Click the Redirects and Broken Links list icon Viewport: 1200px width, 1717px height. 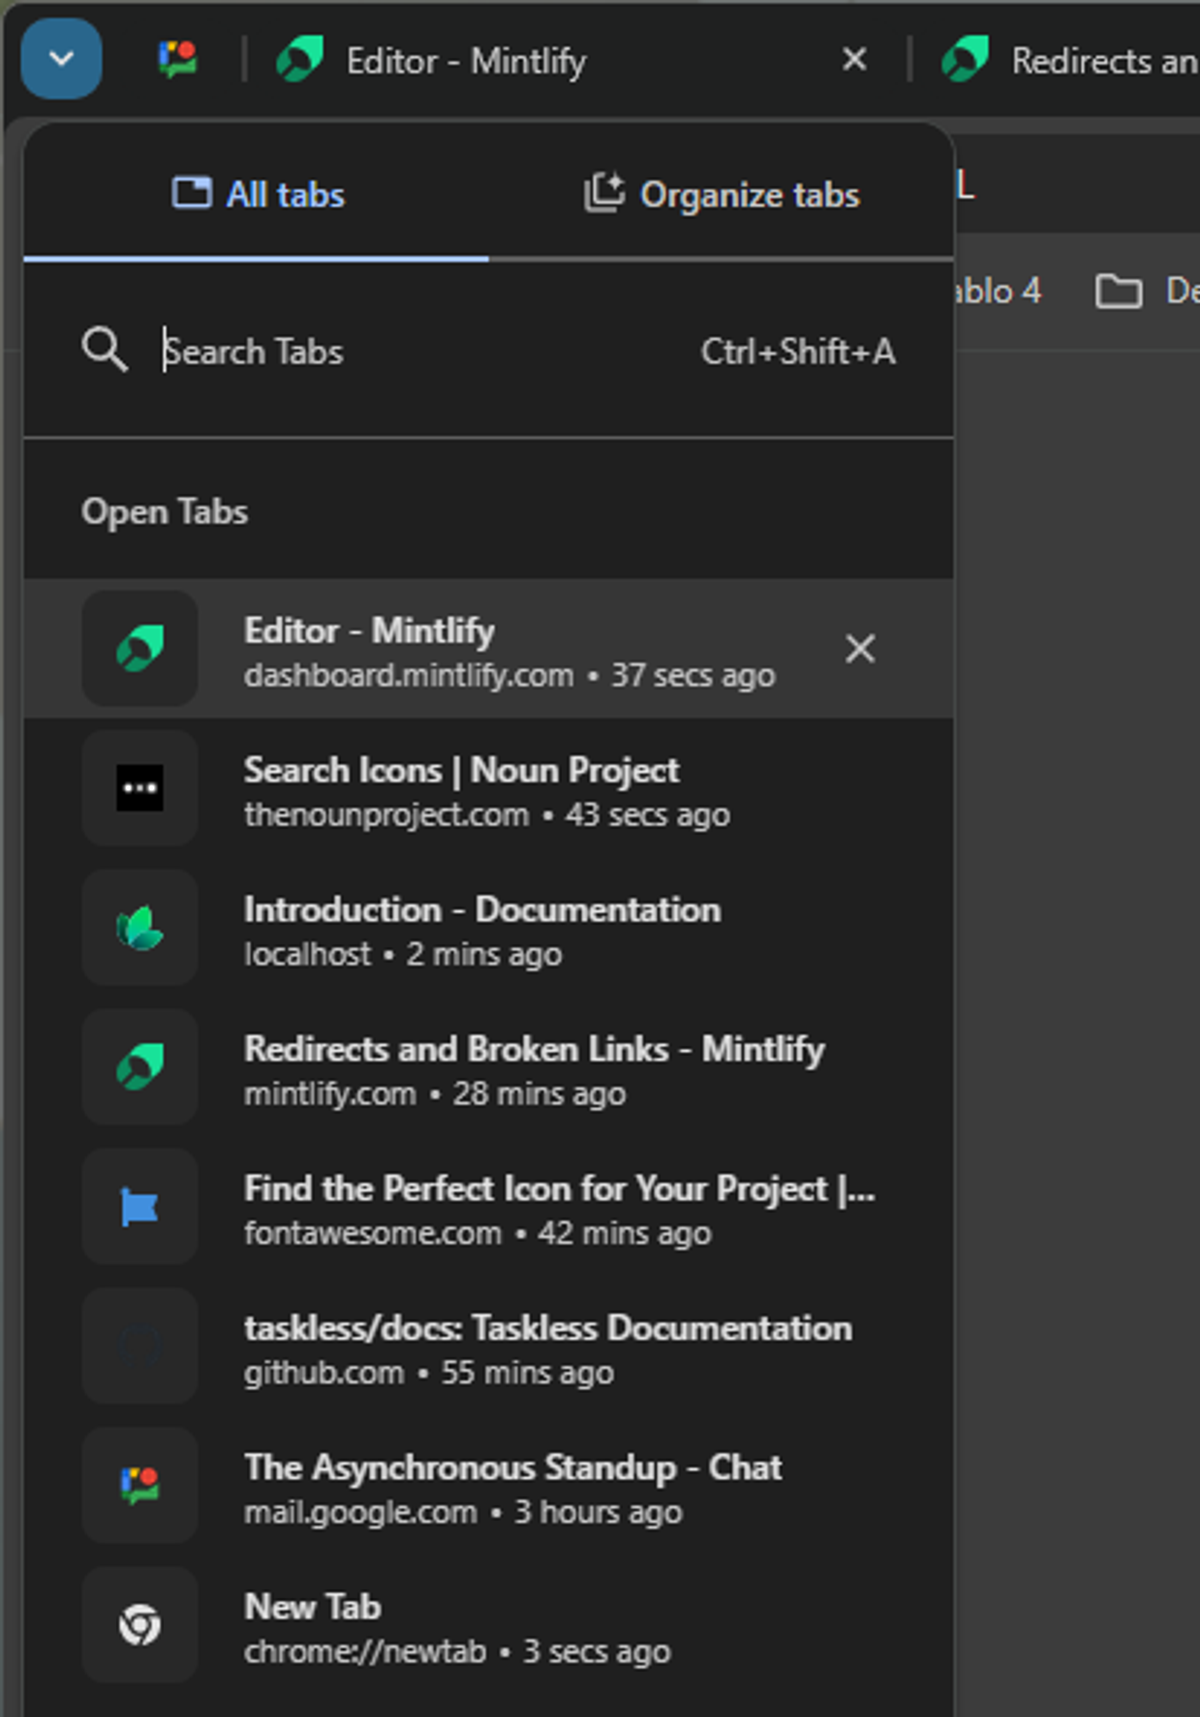tap(140, 1067)
